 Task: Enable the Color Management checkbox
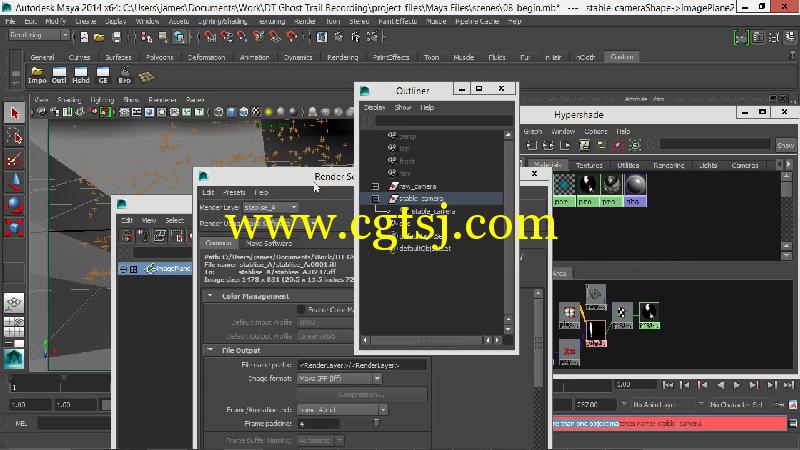tap(301, 309)
